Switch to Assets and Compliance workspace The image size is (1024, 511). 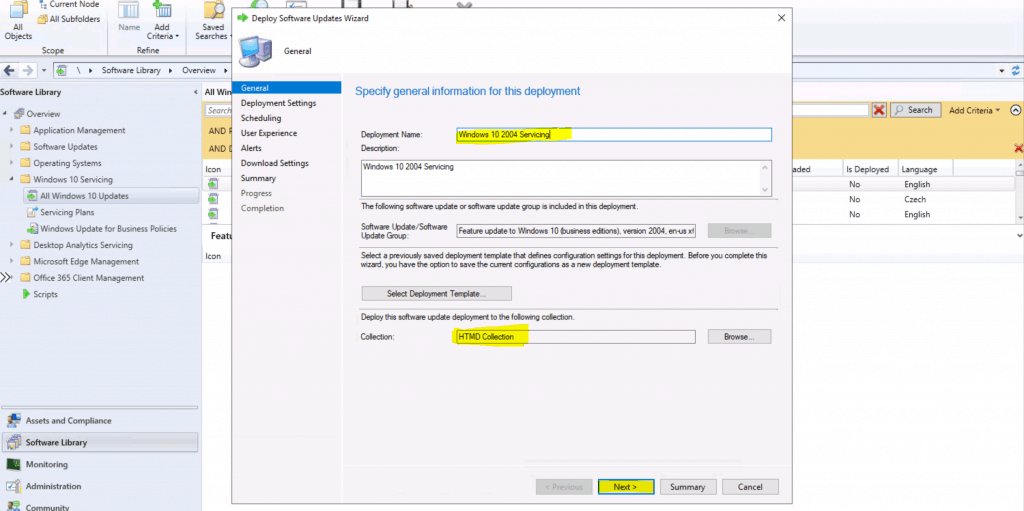coord(99,421)
